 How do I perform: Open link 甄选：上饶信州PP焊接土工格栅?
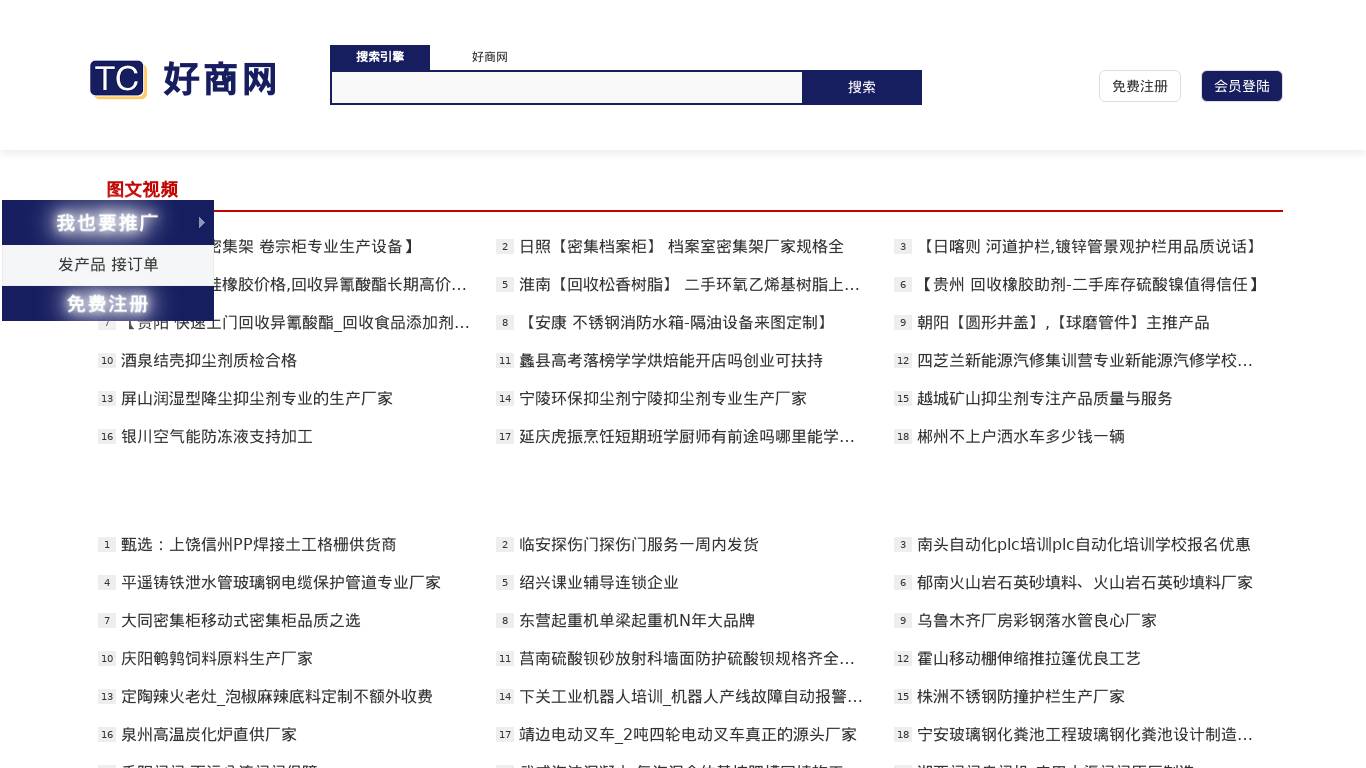point(259,545)
